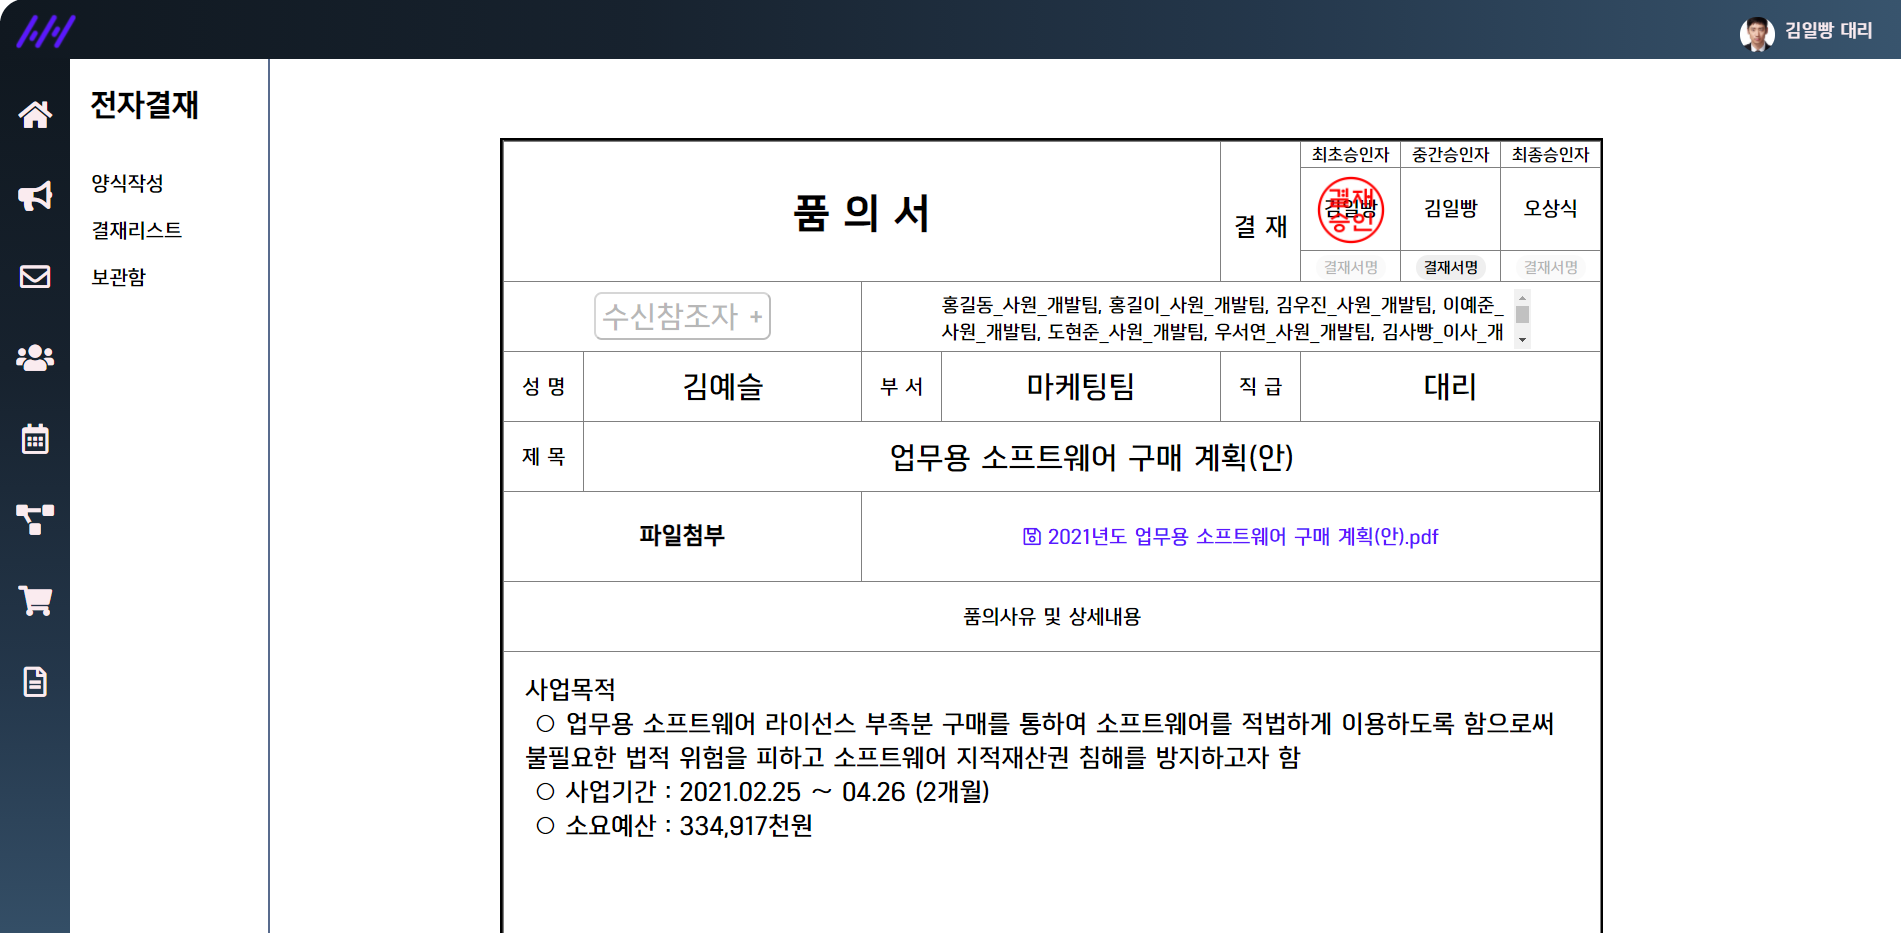Screen dimensions: 1901x933
Task: Click the rank value 대리
Action: tap(1450, 387)
